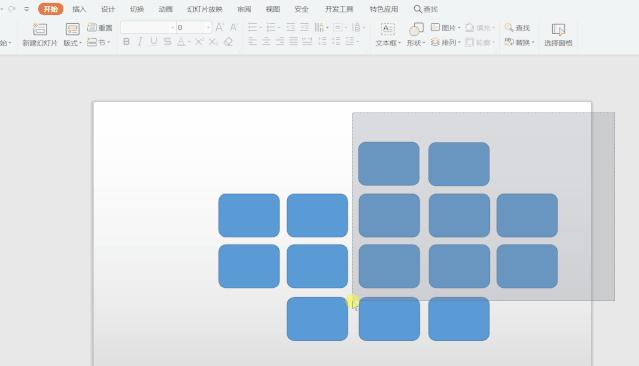Screen dimensions: 639x366
Task: Toggle italic formatting
Action: pos(140,42)
